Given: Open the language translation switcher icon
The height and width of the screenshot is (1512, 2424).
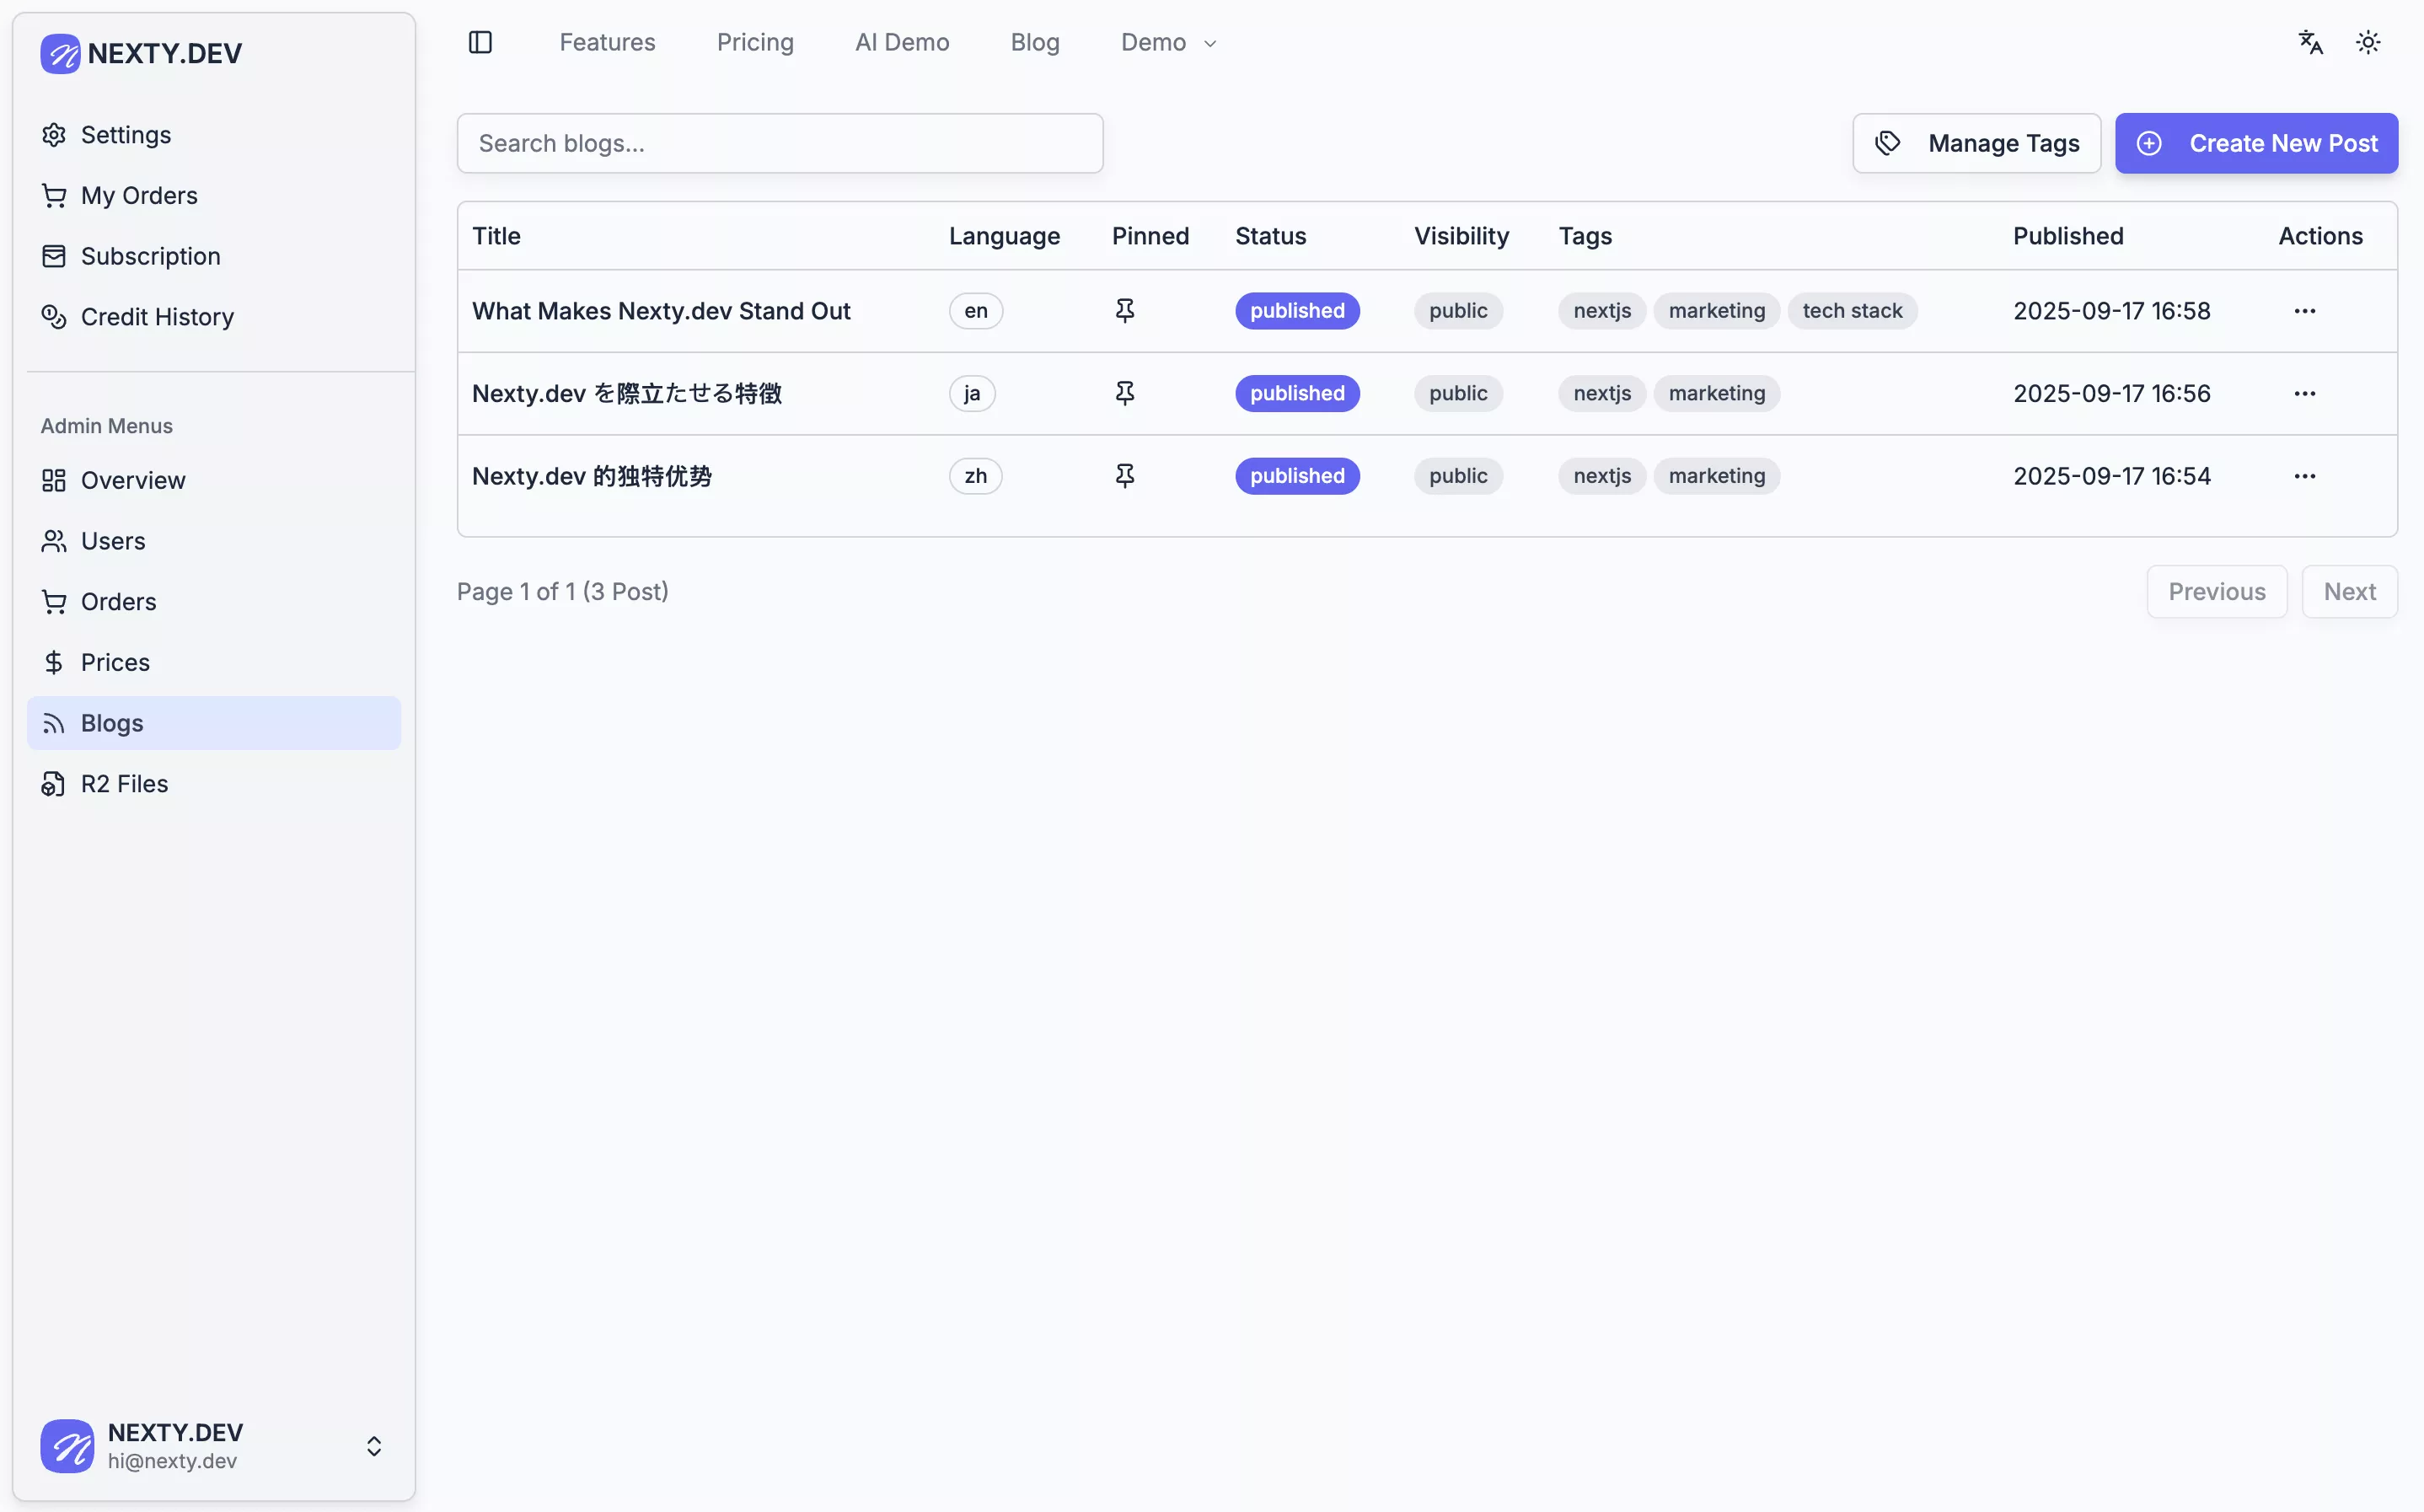Looking at the screenshot, I should 2310,42.
